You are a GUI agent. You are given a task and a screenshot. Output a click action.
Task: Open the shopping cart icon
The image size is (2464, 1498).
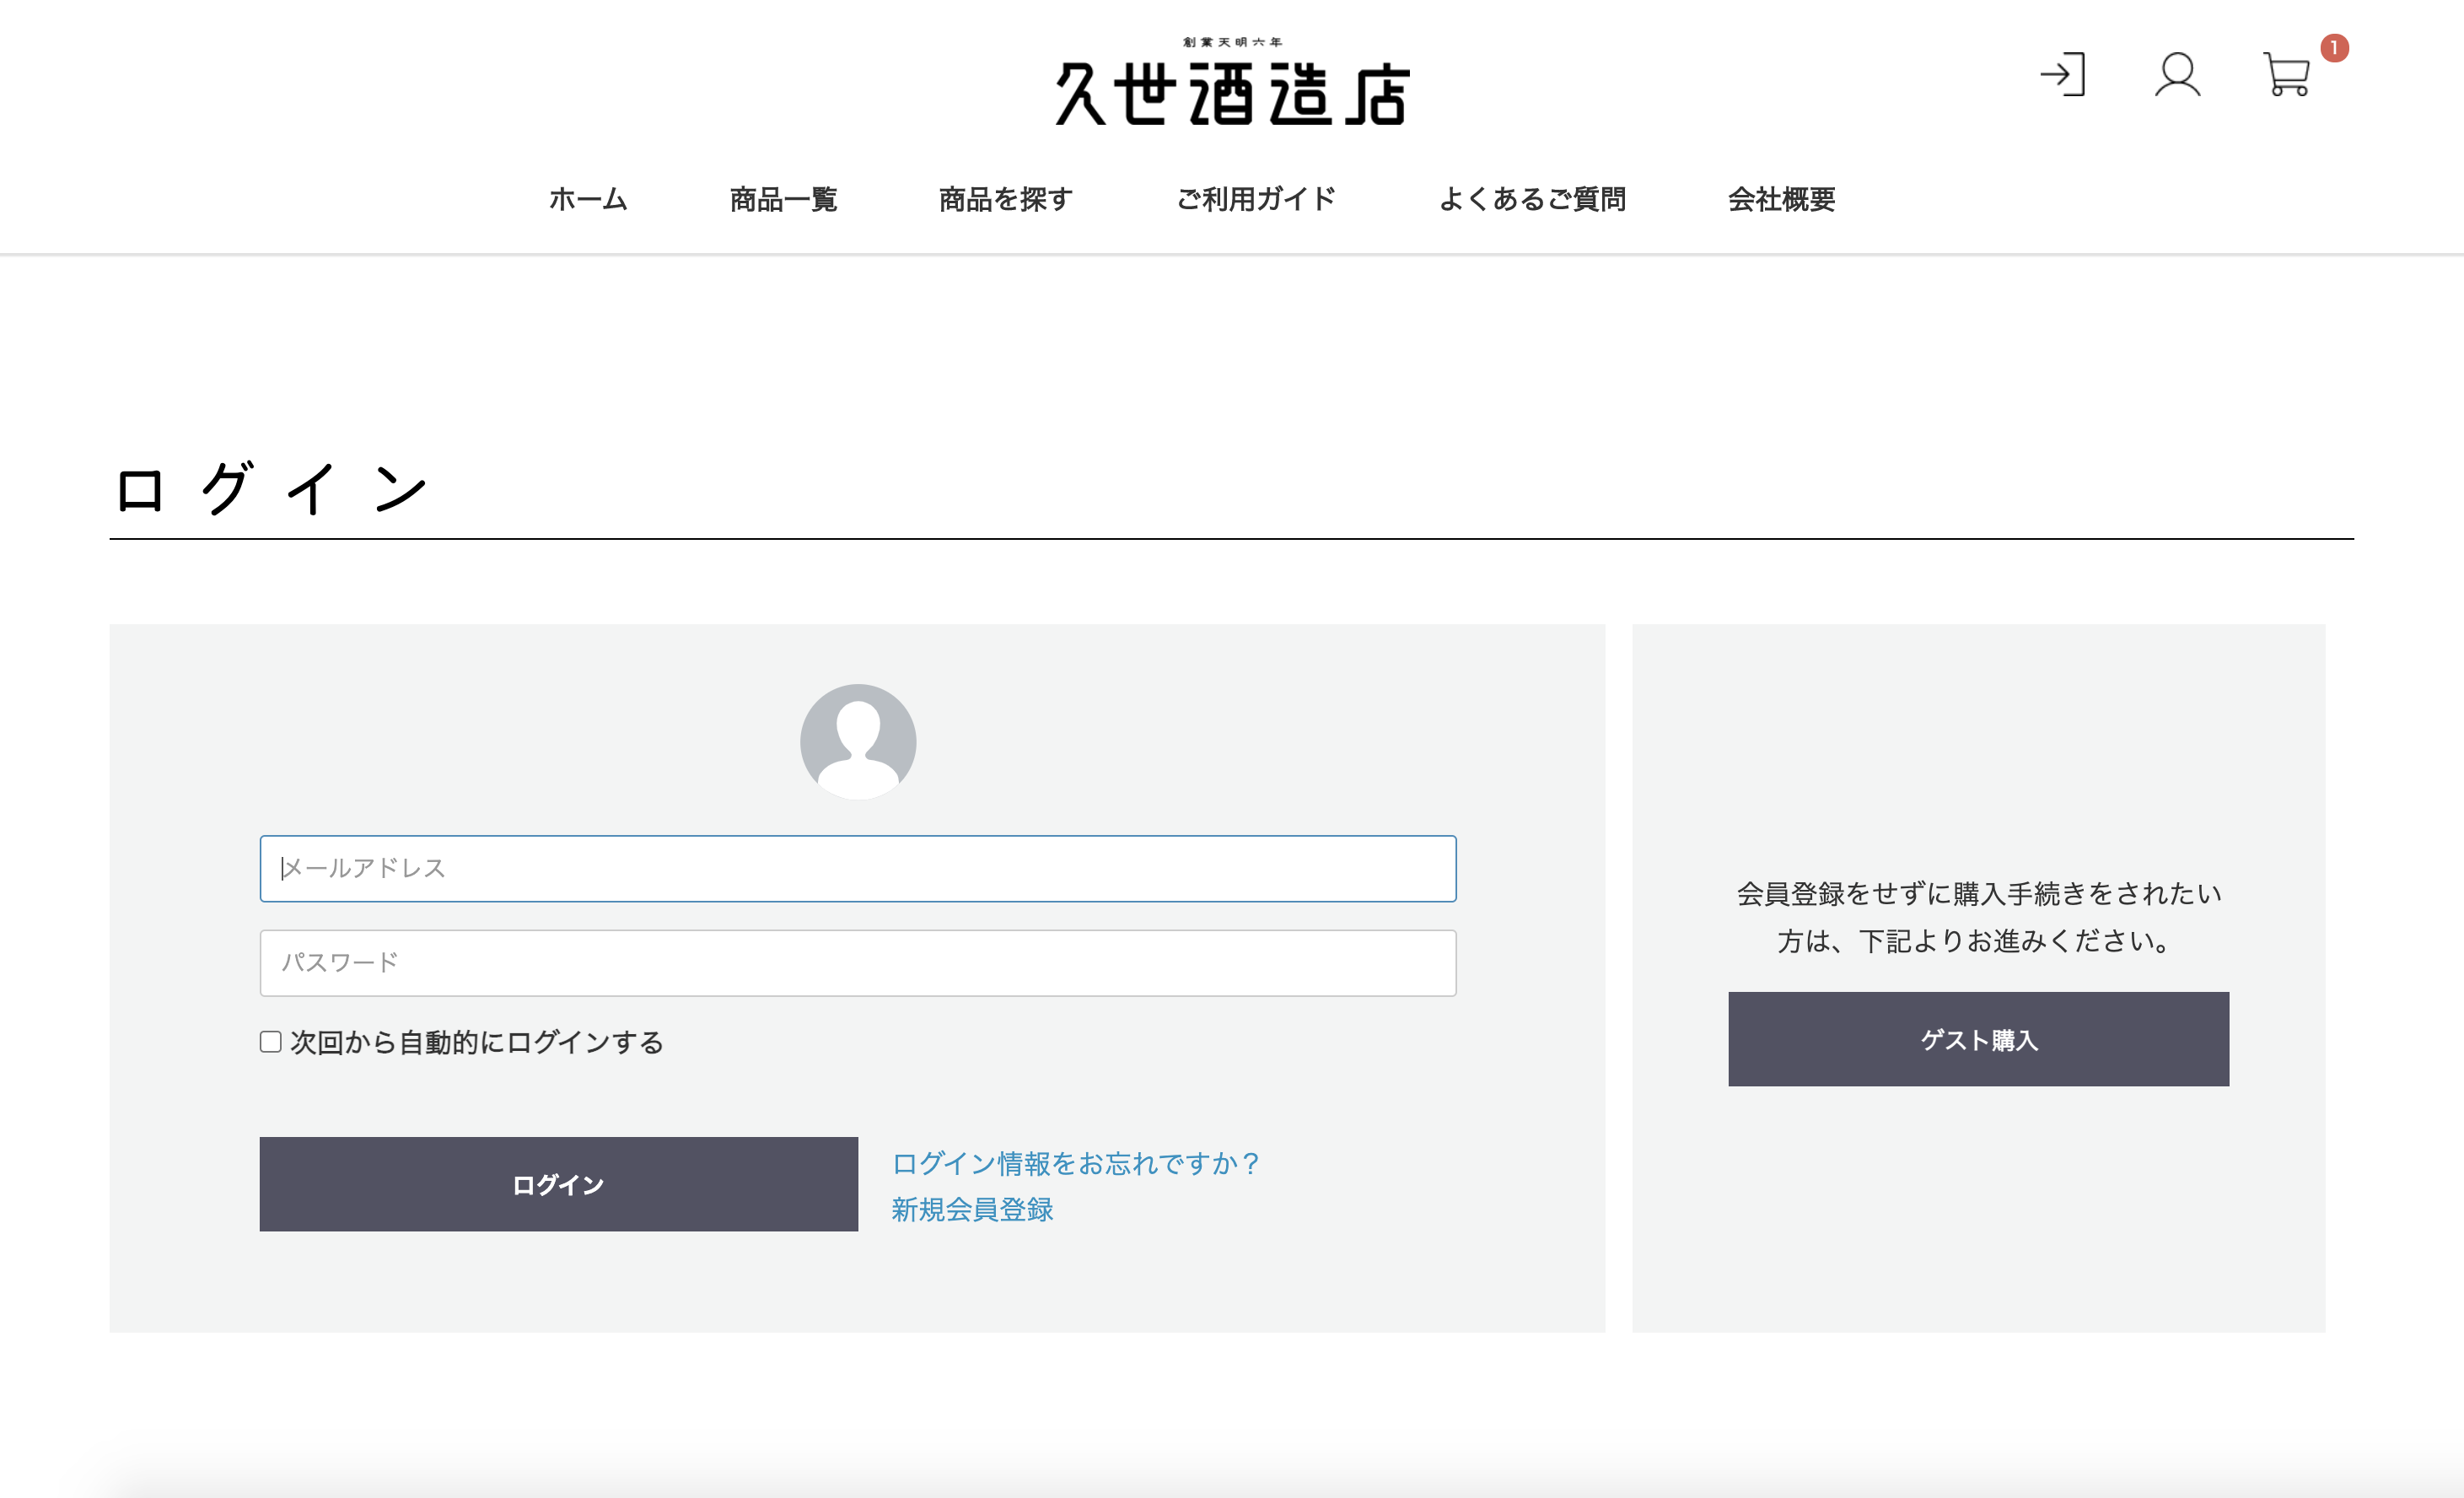2286,75
